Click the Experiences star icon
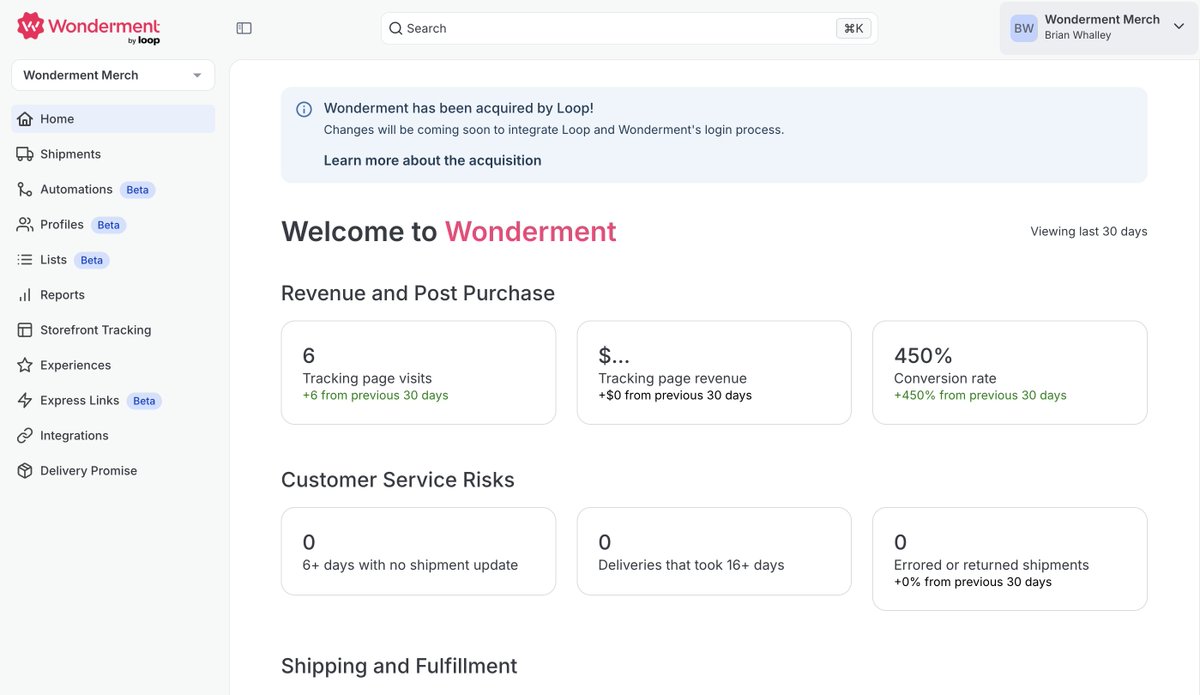This screenshot has width=1200, height=695. pos(25,365)
